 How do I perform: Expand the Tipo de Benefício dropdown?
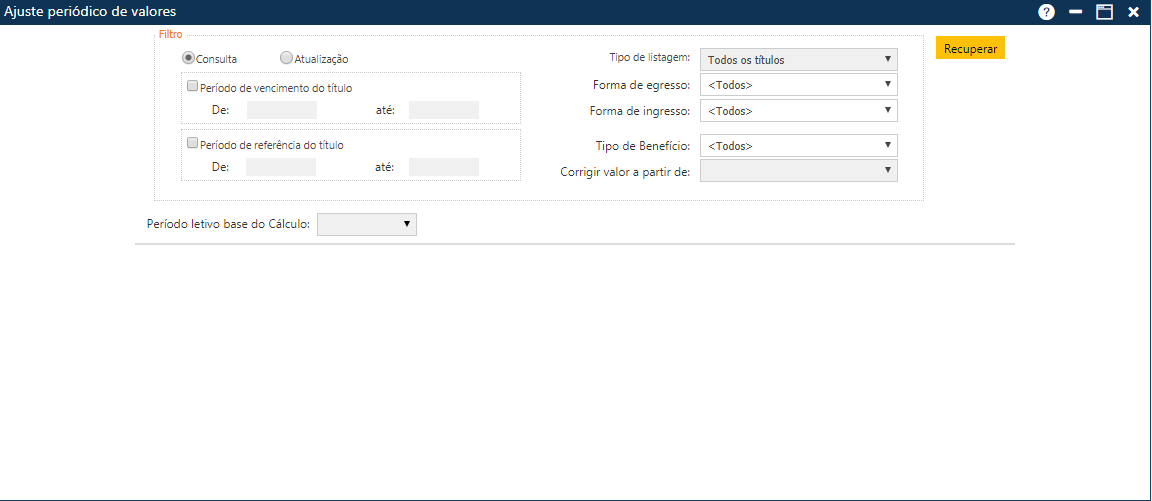[798, 146]
